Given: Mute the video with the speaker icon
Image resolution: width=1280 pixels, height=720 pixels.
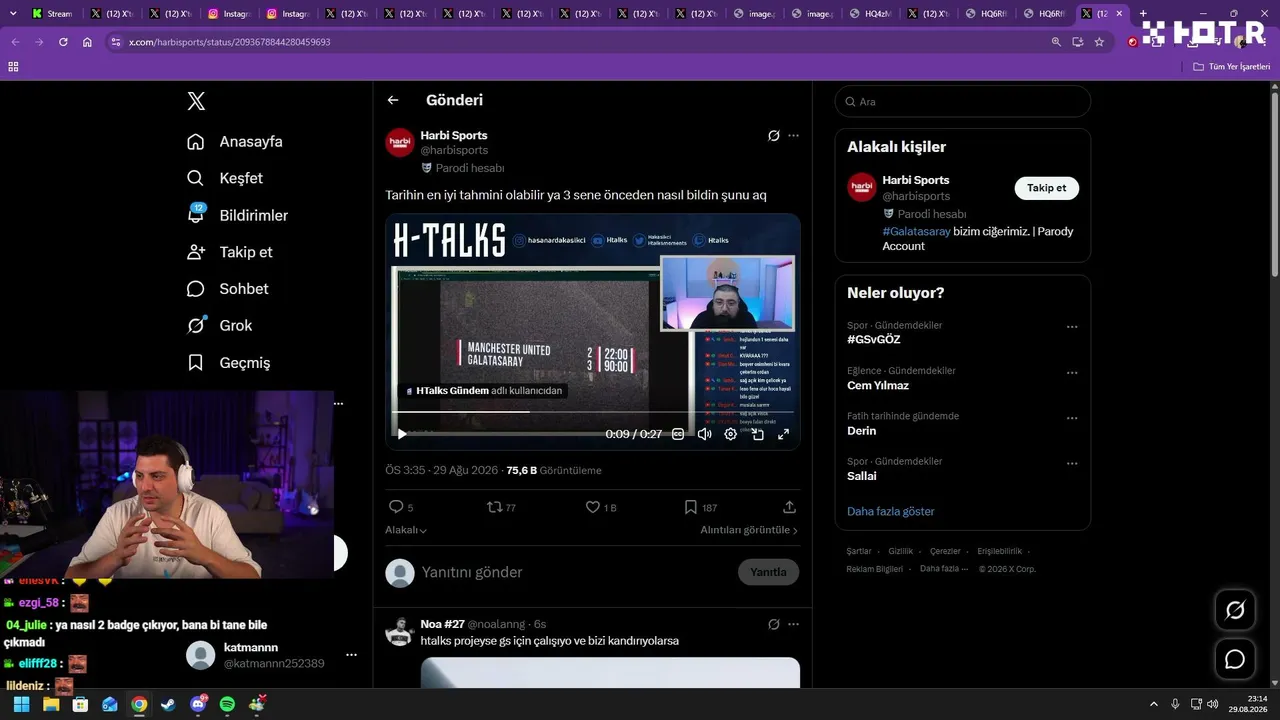Looking at the screenshot, I should click(704, 434).
